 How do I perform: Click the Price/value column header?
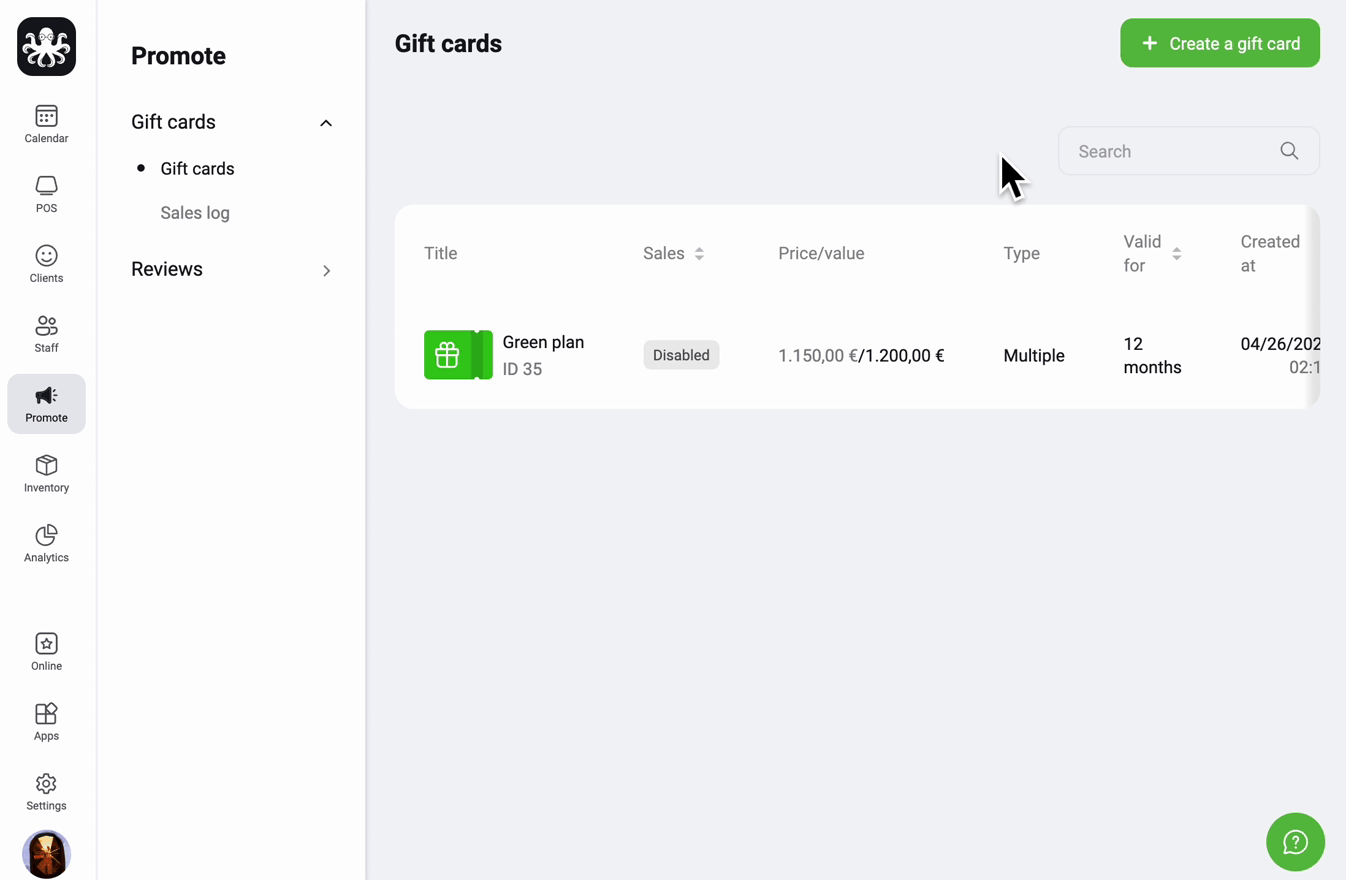click(x=821, y=253)
